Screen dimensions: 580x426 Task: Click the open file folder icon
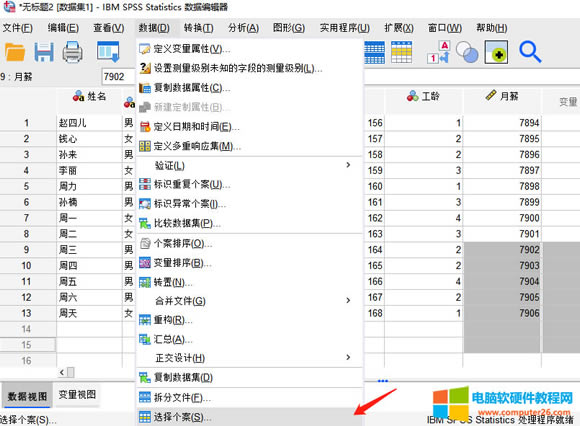[15, 52]
